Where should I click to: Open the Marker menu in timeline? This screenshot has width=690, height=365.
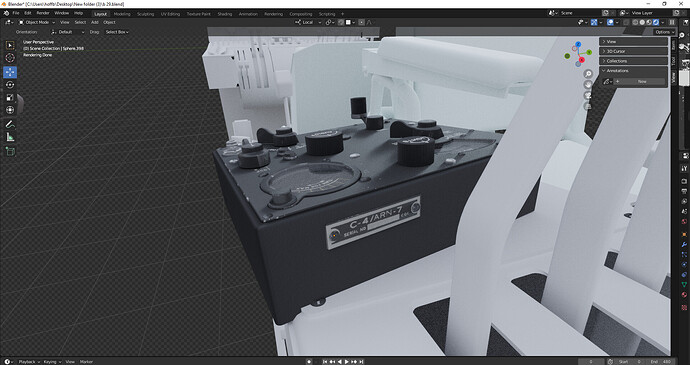[x=86, y=361]
